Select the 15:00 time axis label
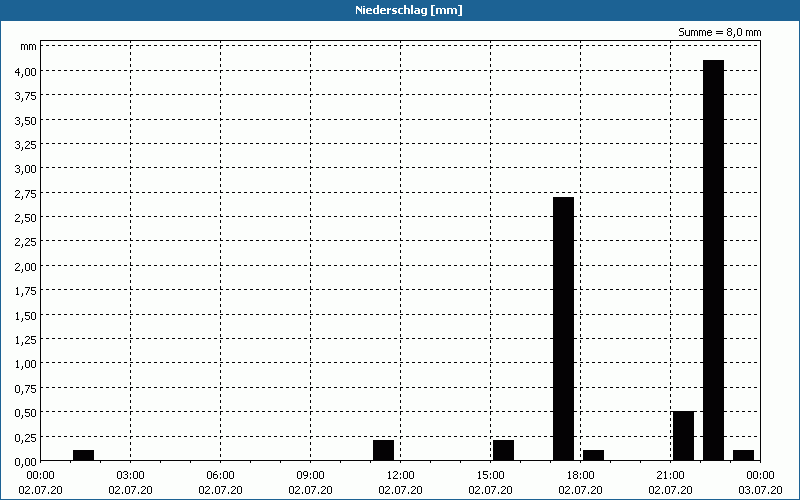 490,476
